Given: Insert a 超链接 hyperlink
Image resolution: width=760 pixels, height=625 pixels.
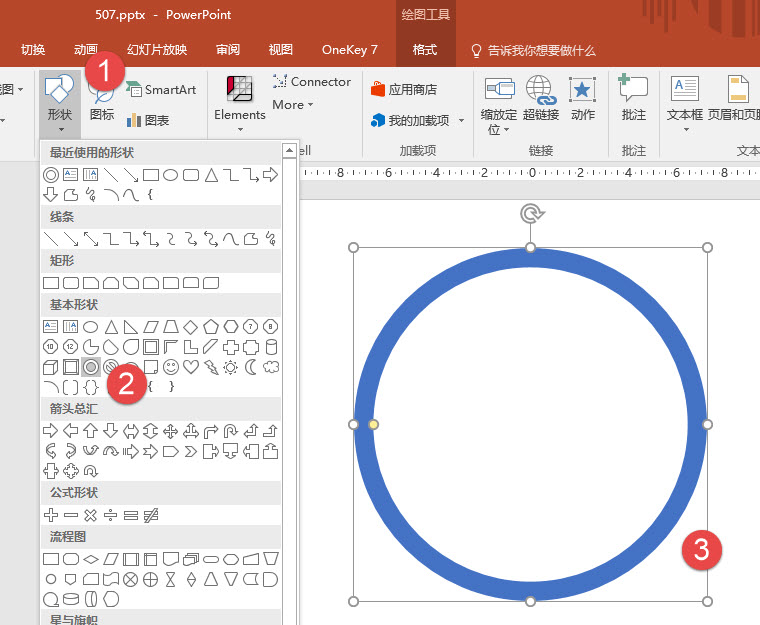Looking at the screenshot, I should coord(541,98).
